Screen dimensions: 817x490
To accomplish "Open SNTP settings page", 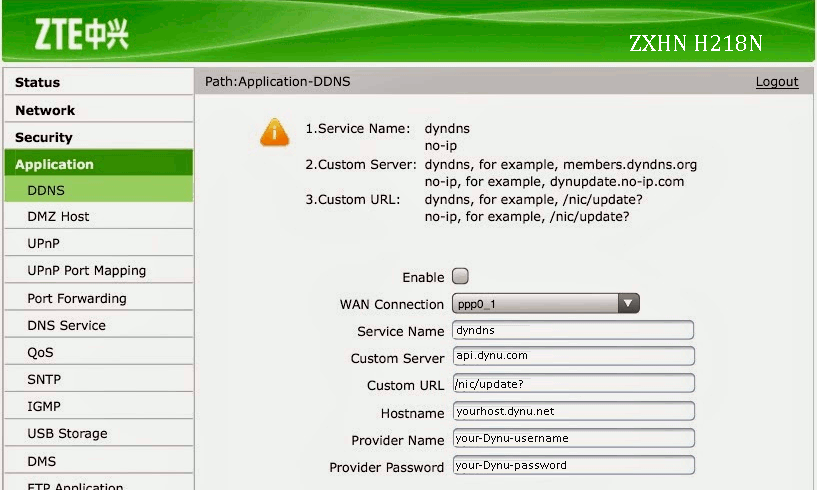I will tap(99, 379).
